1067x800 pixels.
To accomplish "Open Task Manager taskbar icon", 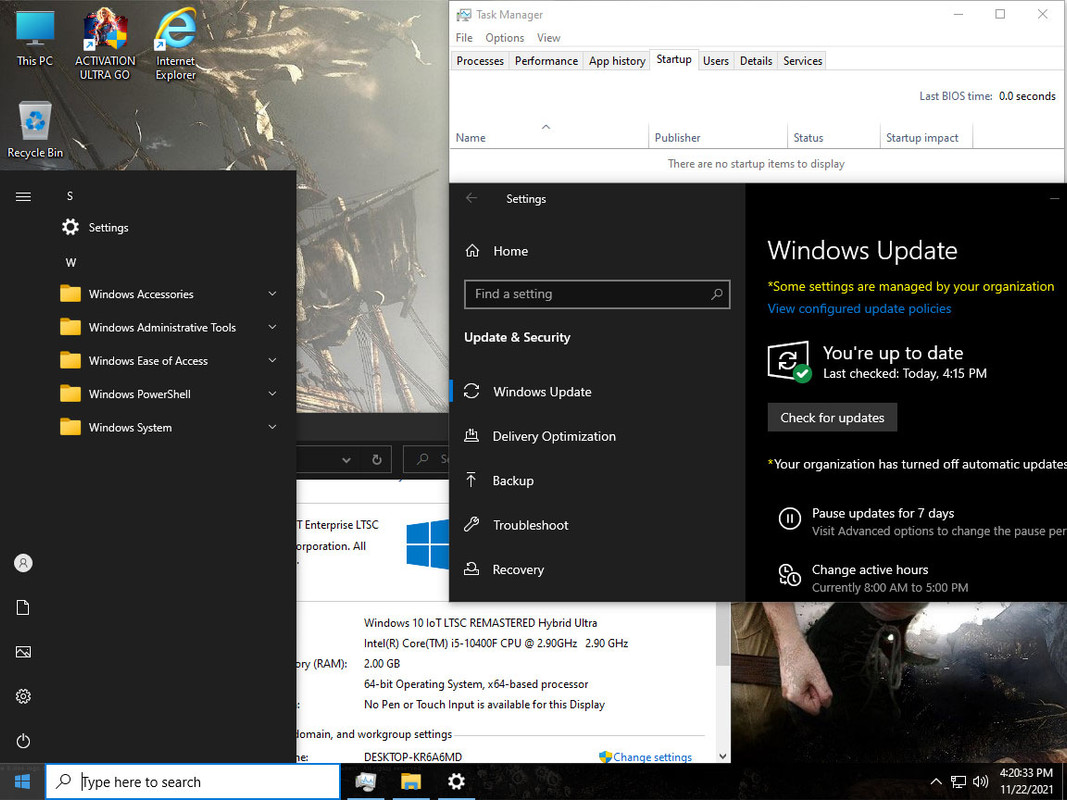I will coord(366,782).
